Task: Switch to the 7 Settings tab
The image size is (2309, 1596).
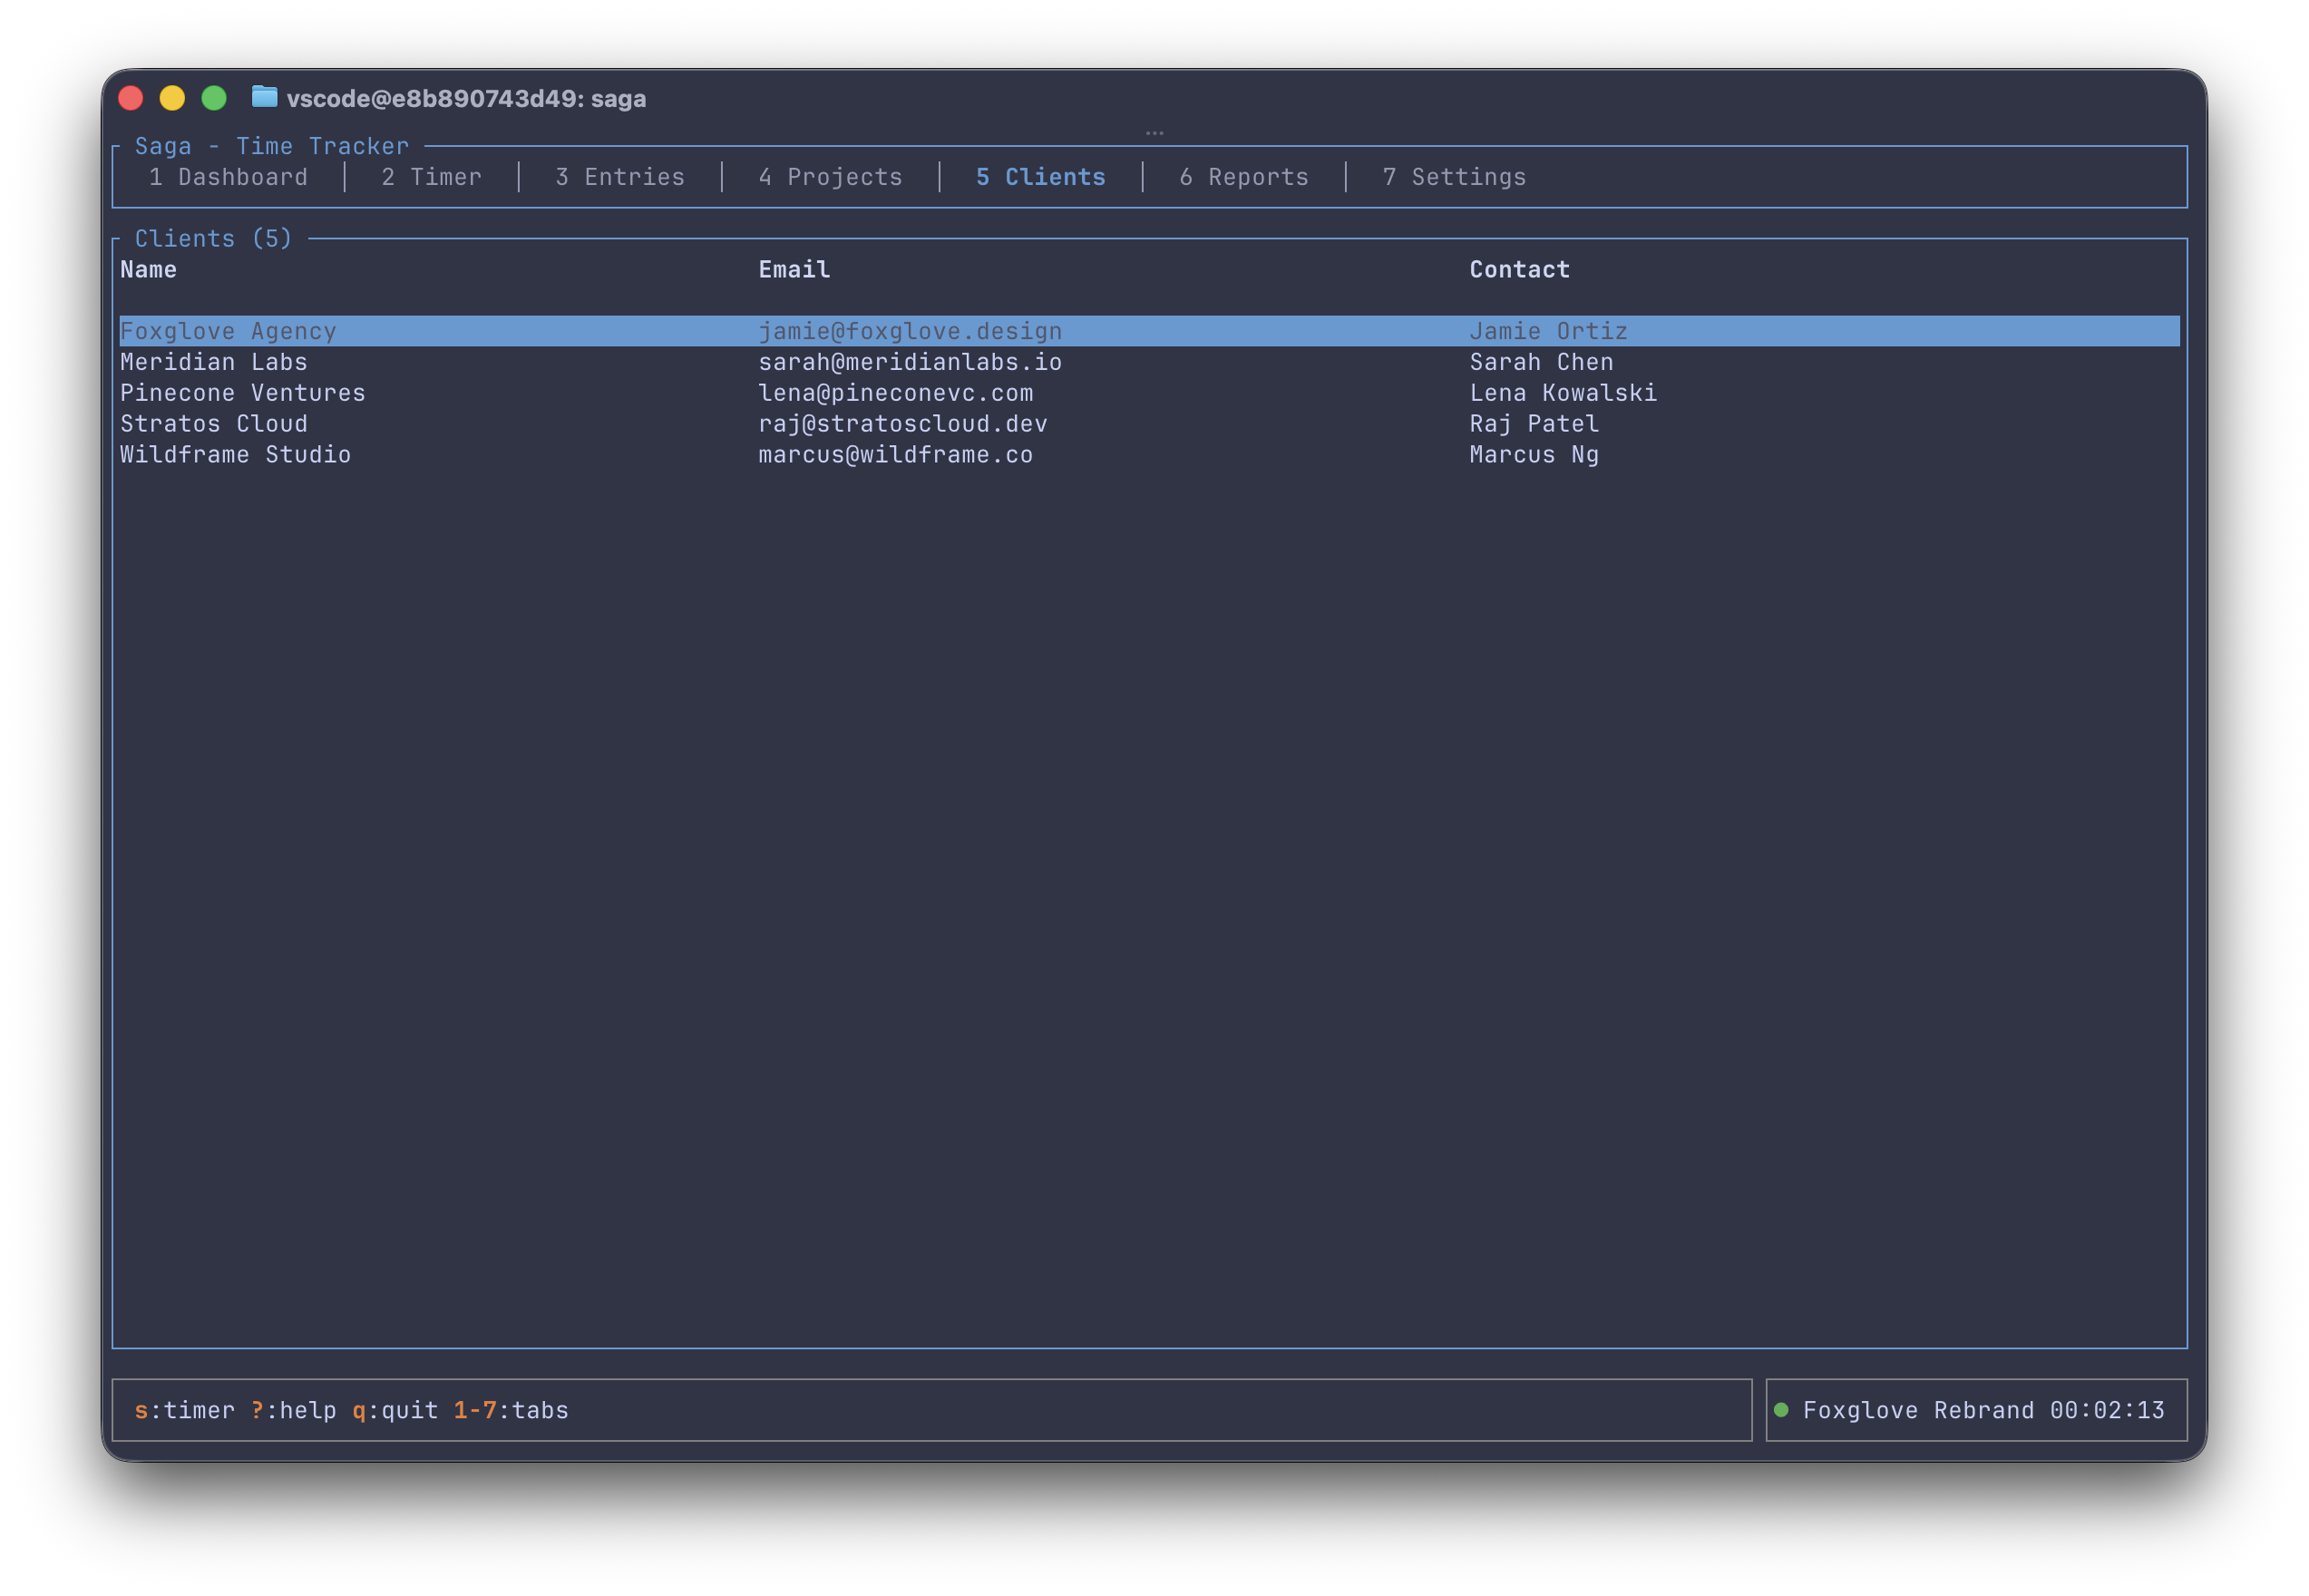Action: point(1454,177)
